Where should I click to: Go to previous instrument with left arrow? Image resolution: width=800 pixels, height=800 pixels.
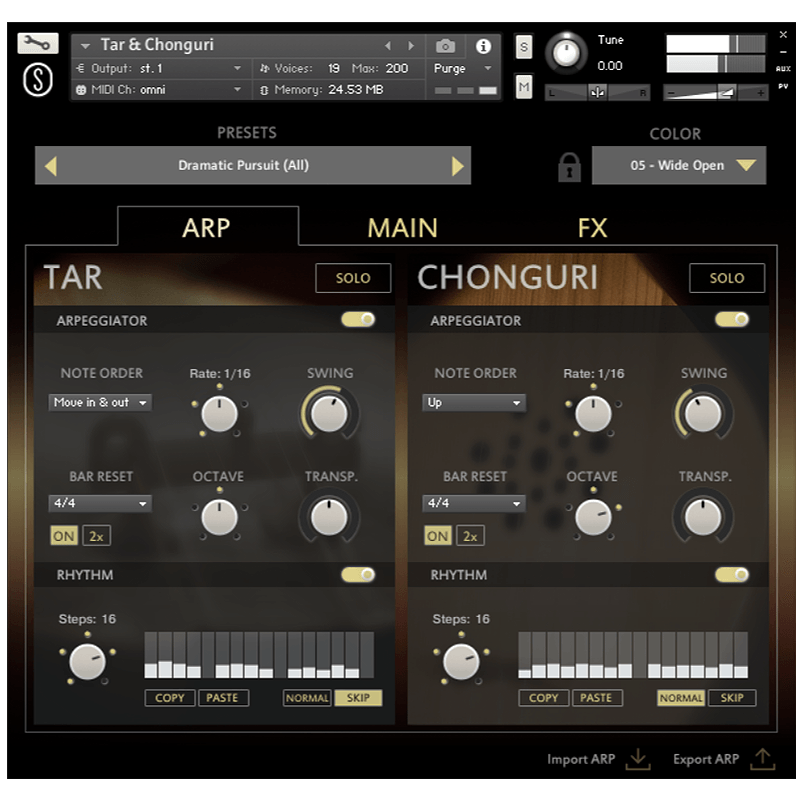(388, 46)
